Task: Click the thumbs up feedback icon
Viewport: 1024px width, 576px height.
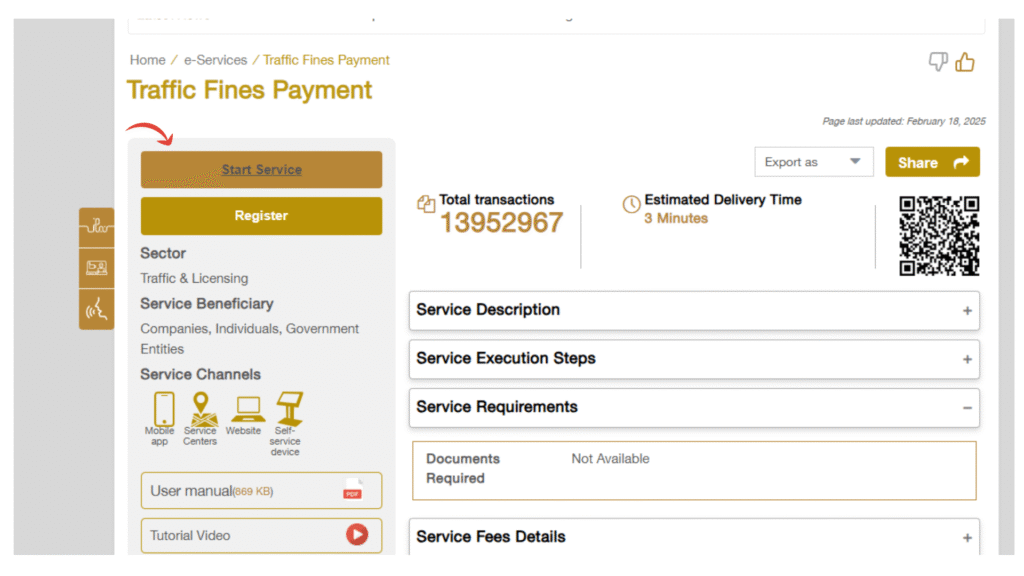Action: tap(965, 63)
